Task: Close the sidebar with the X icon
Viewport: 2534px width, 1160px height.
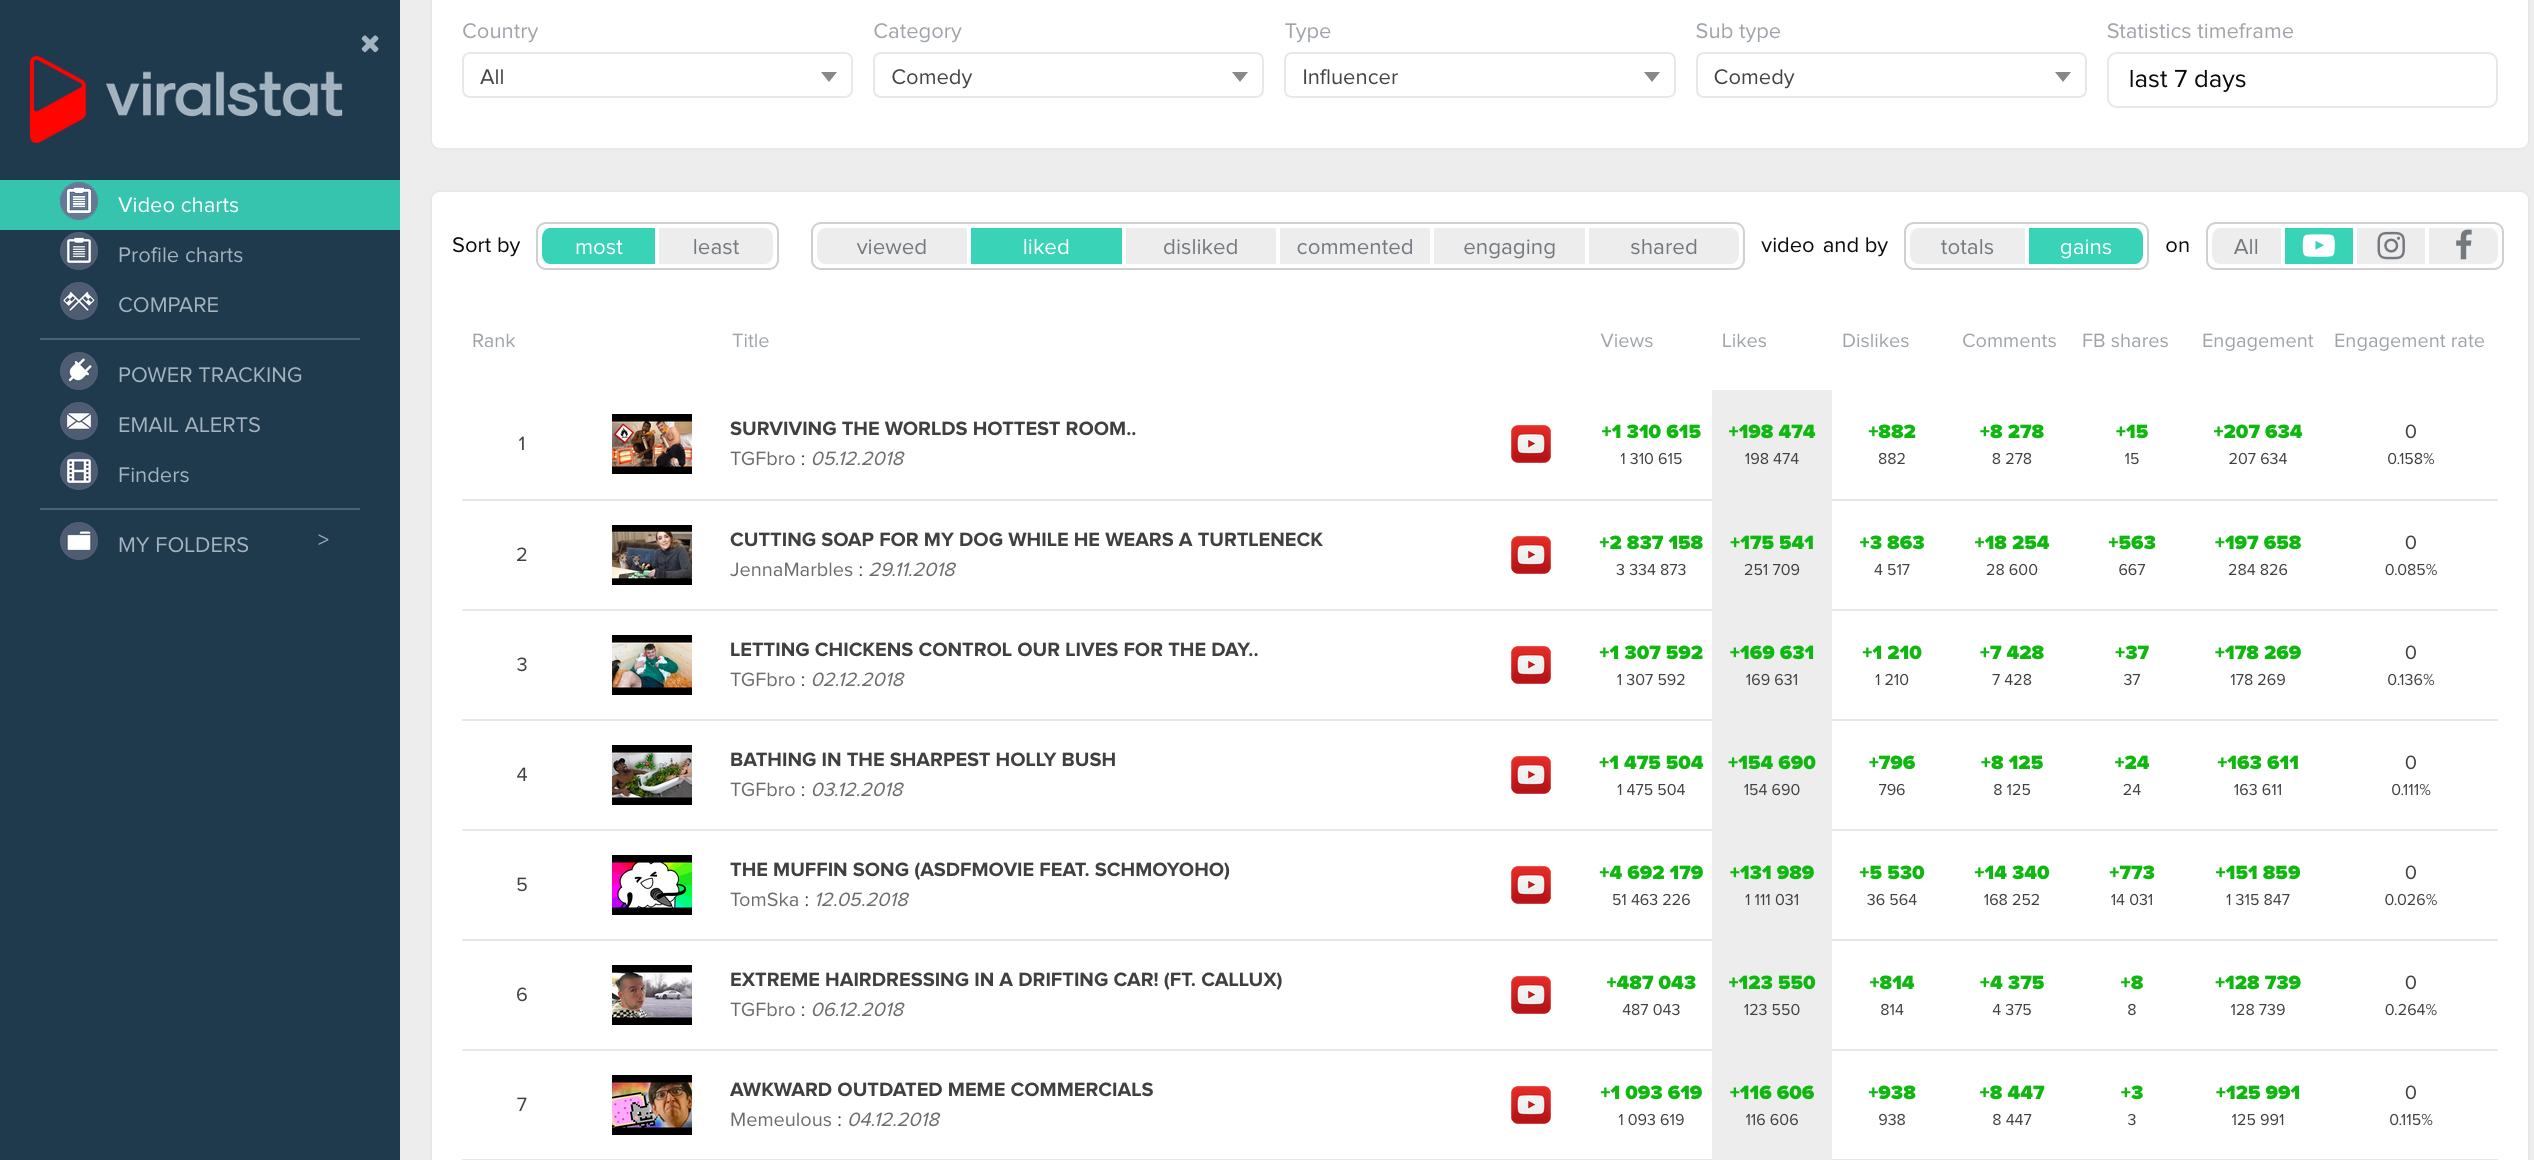Action: point(370,43)
